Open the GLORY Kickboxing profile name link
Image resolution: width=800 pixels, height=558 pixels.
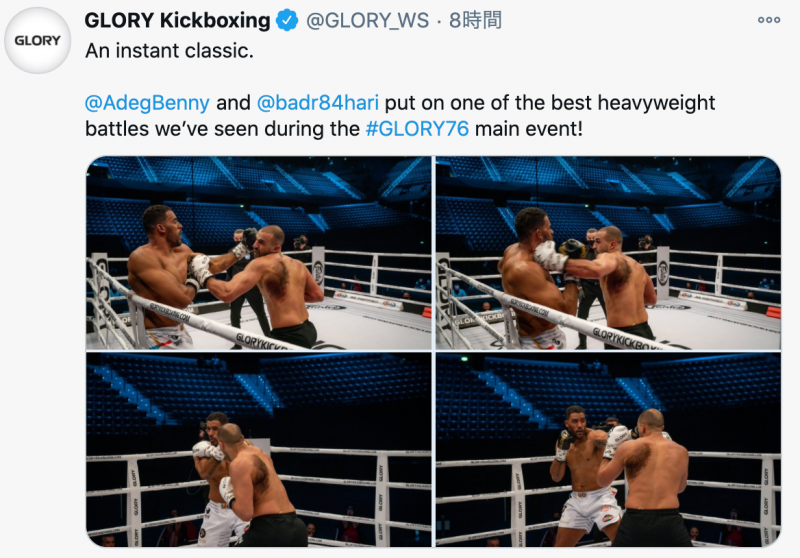[177, 20]
